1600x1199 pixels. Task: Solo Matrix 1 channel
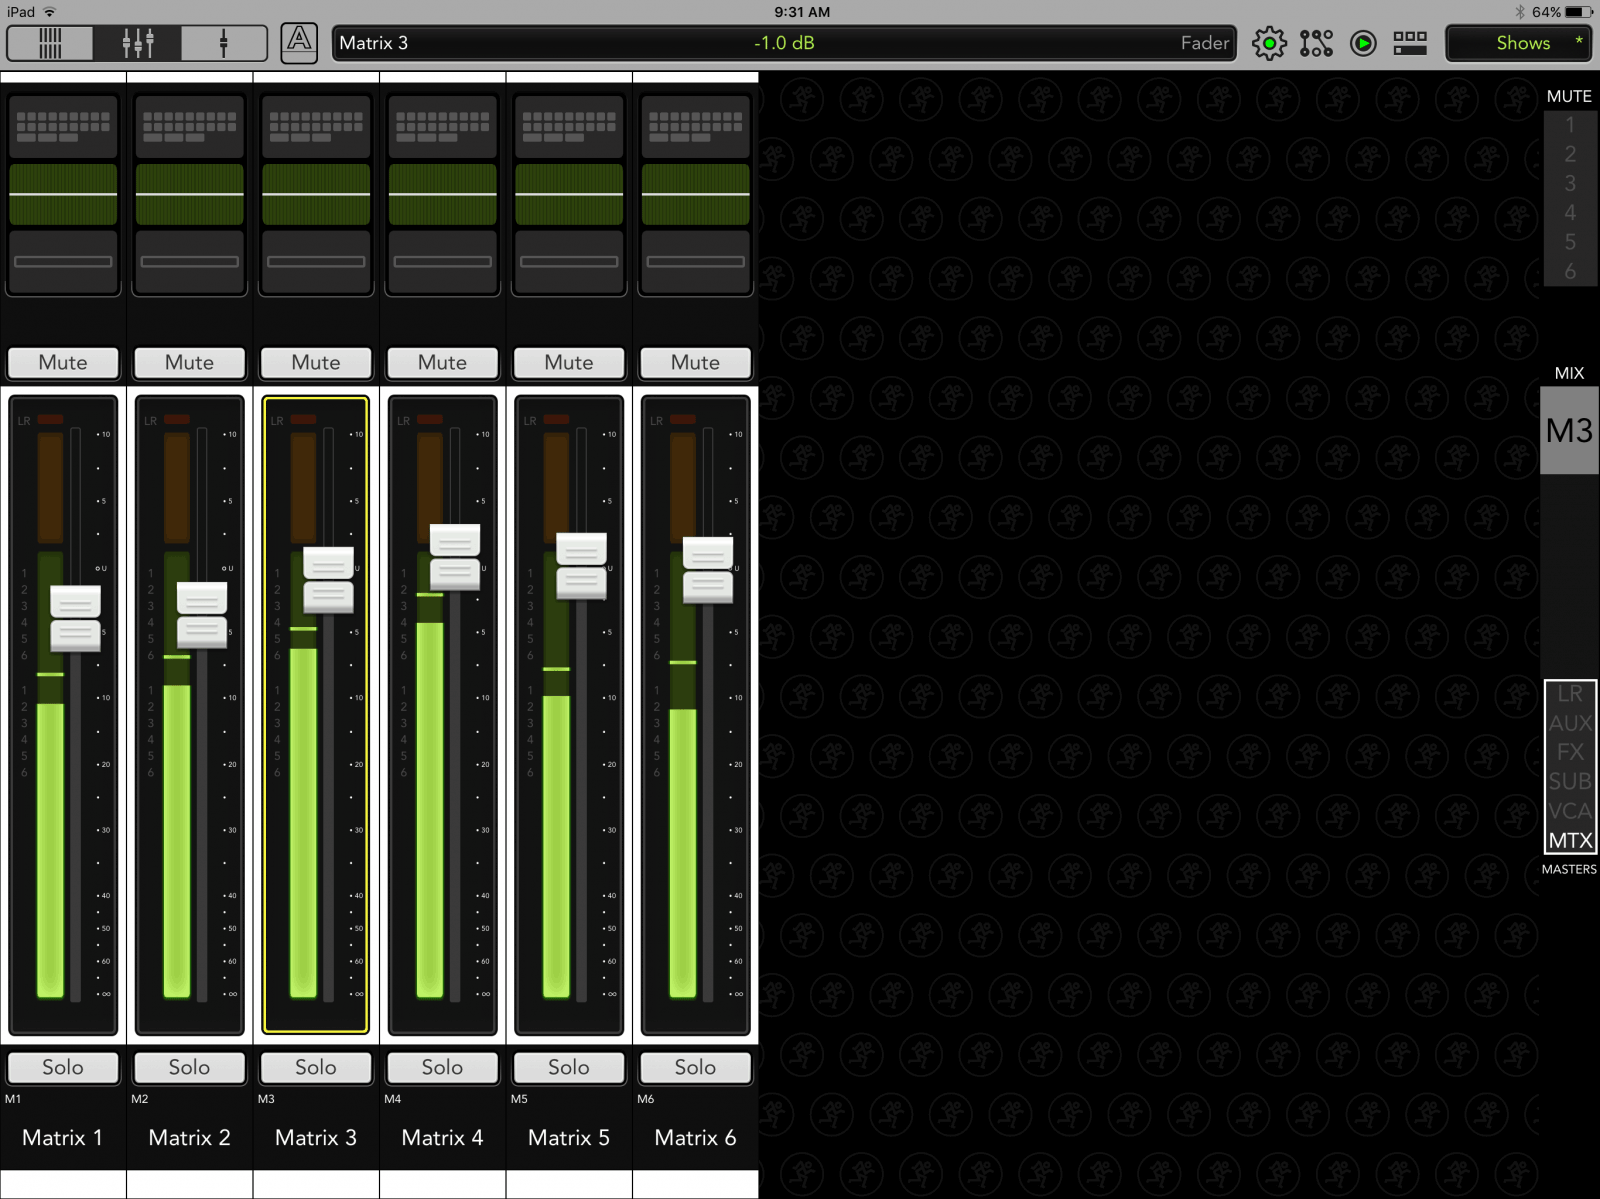63,1068
